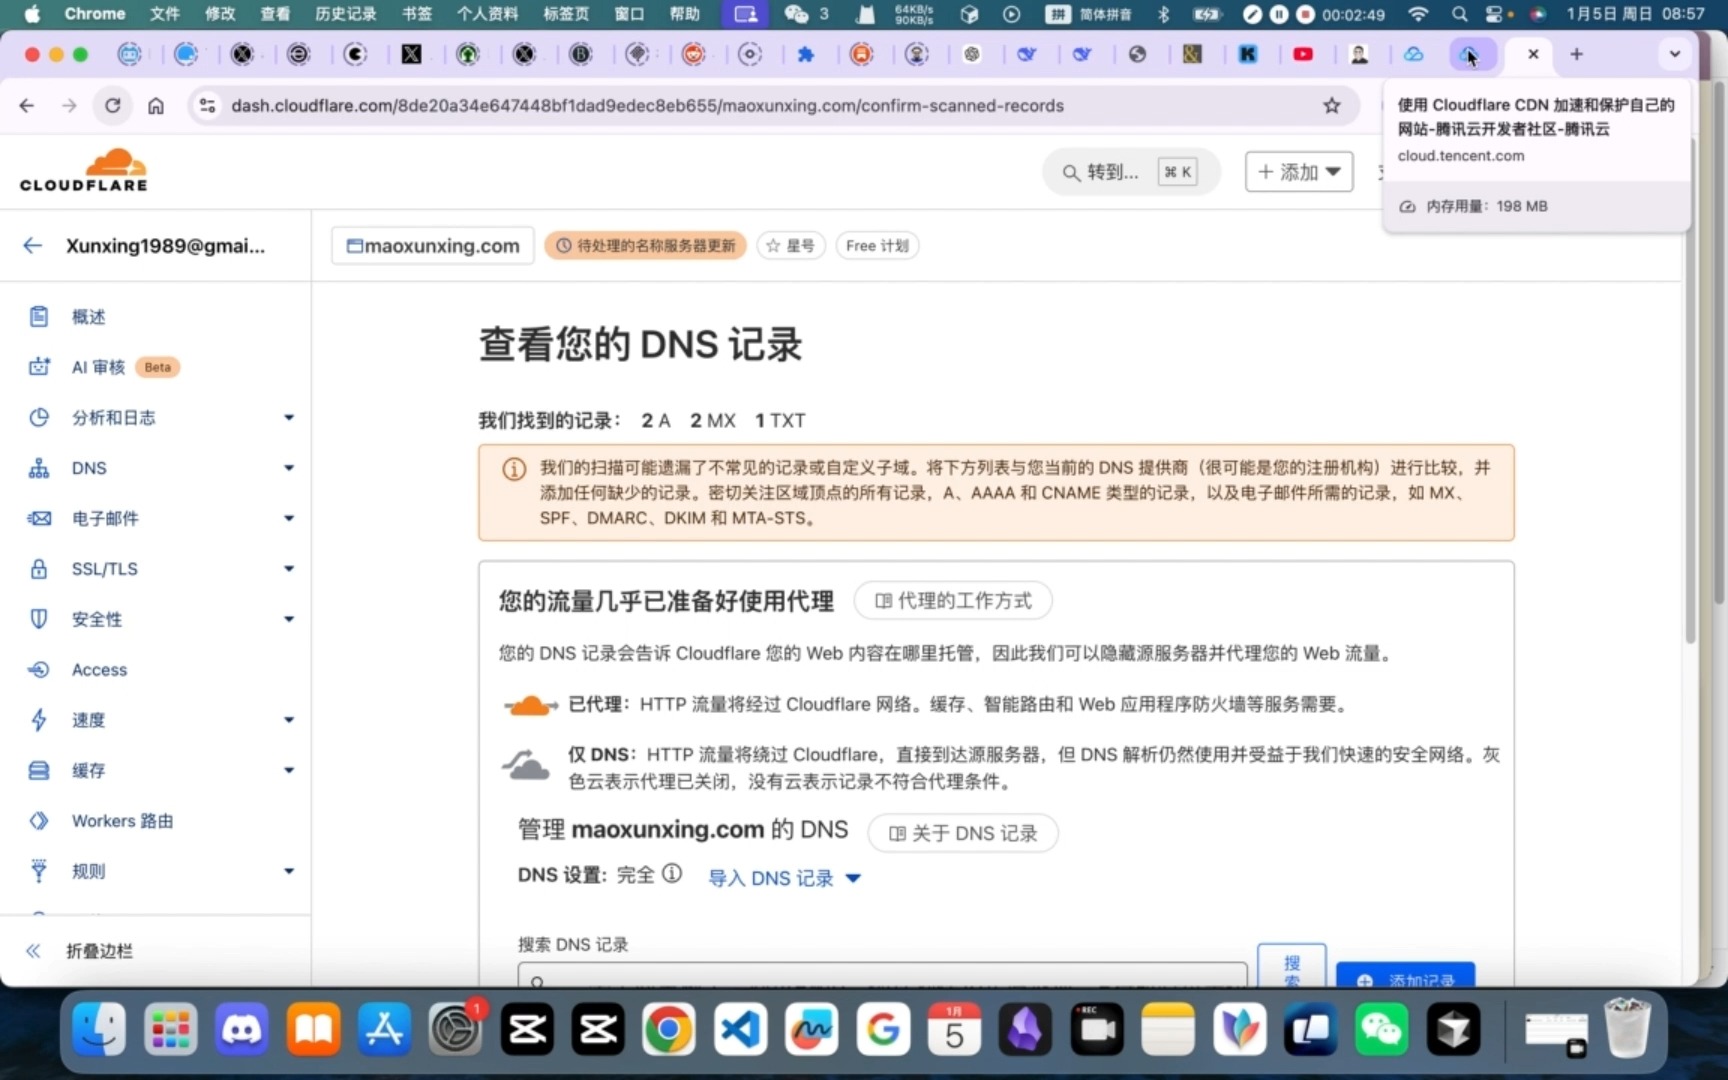Select Workers 路由 in the sidebar

coord(123,820)
